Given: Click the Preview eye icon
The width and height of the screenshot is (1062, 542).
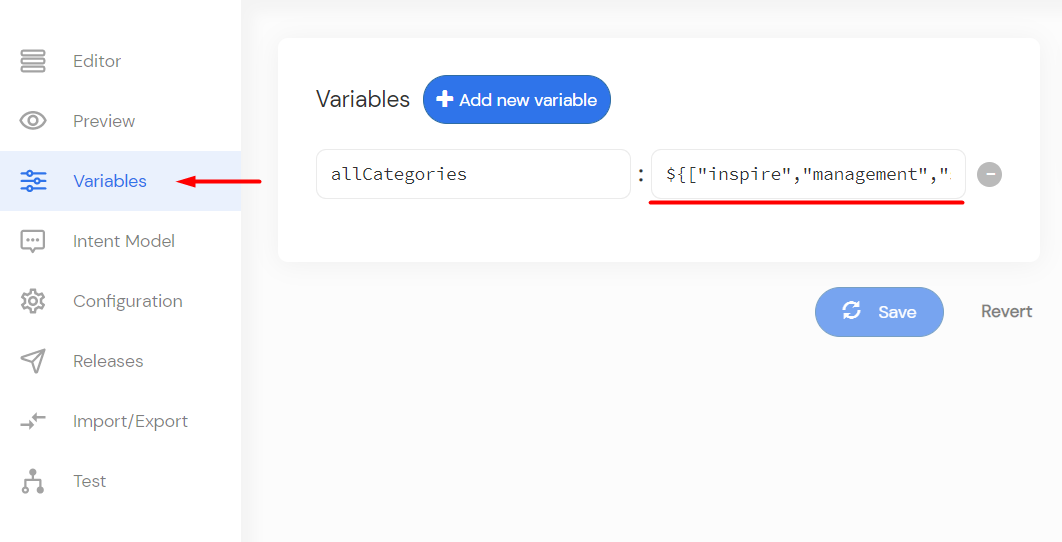Looking at the screenshot, I should pos(33,121).
